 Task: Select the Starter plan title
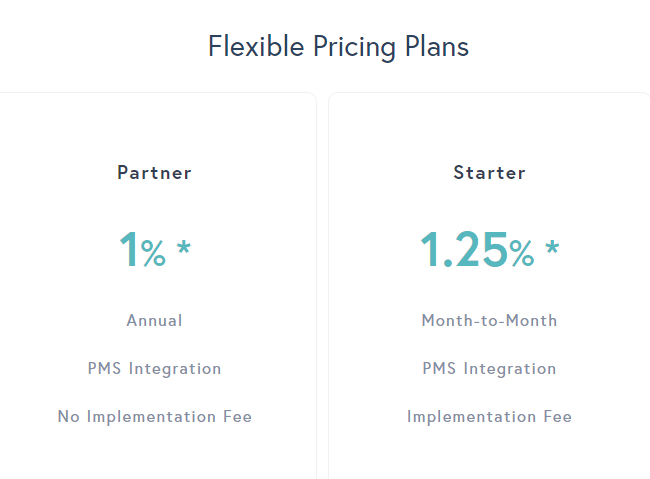pyautogui.click(x=489, y=173)
